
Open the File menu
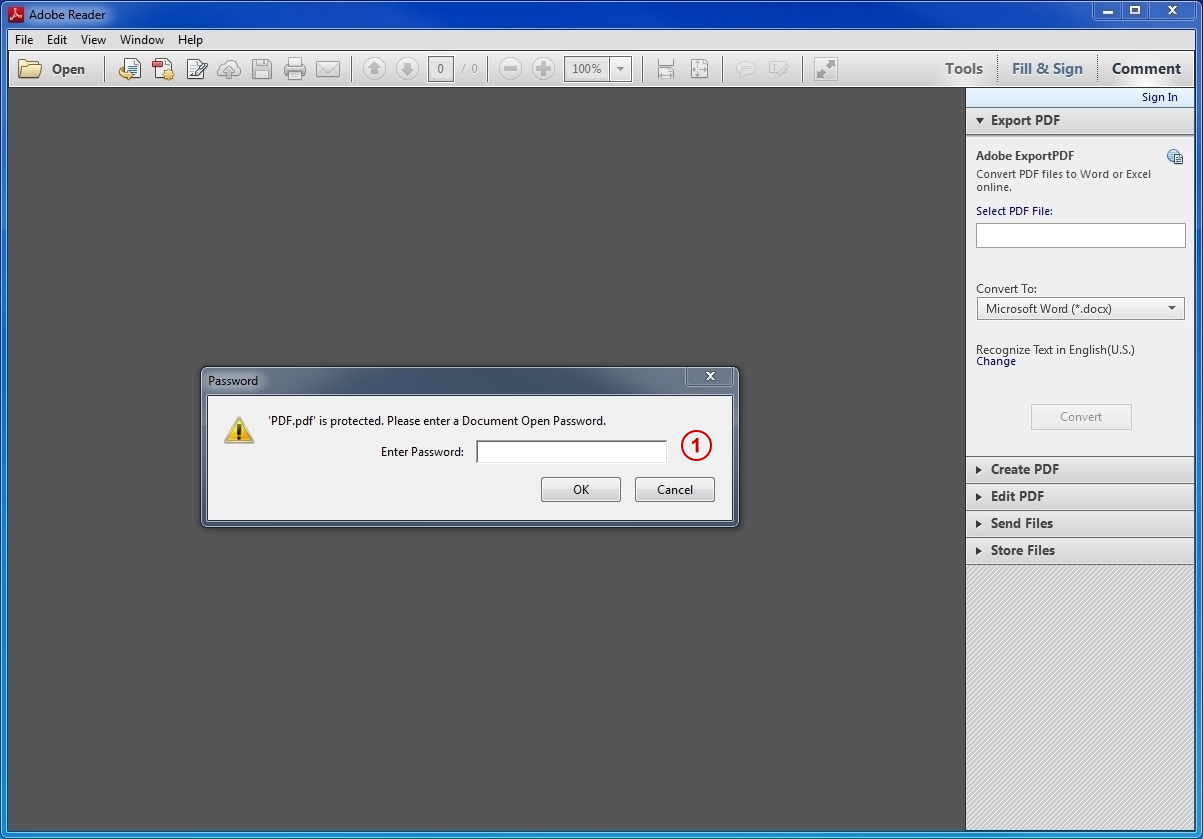pos(24,40)
